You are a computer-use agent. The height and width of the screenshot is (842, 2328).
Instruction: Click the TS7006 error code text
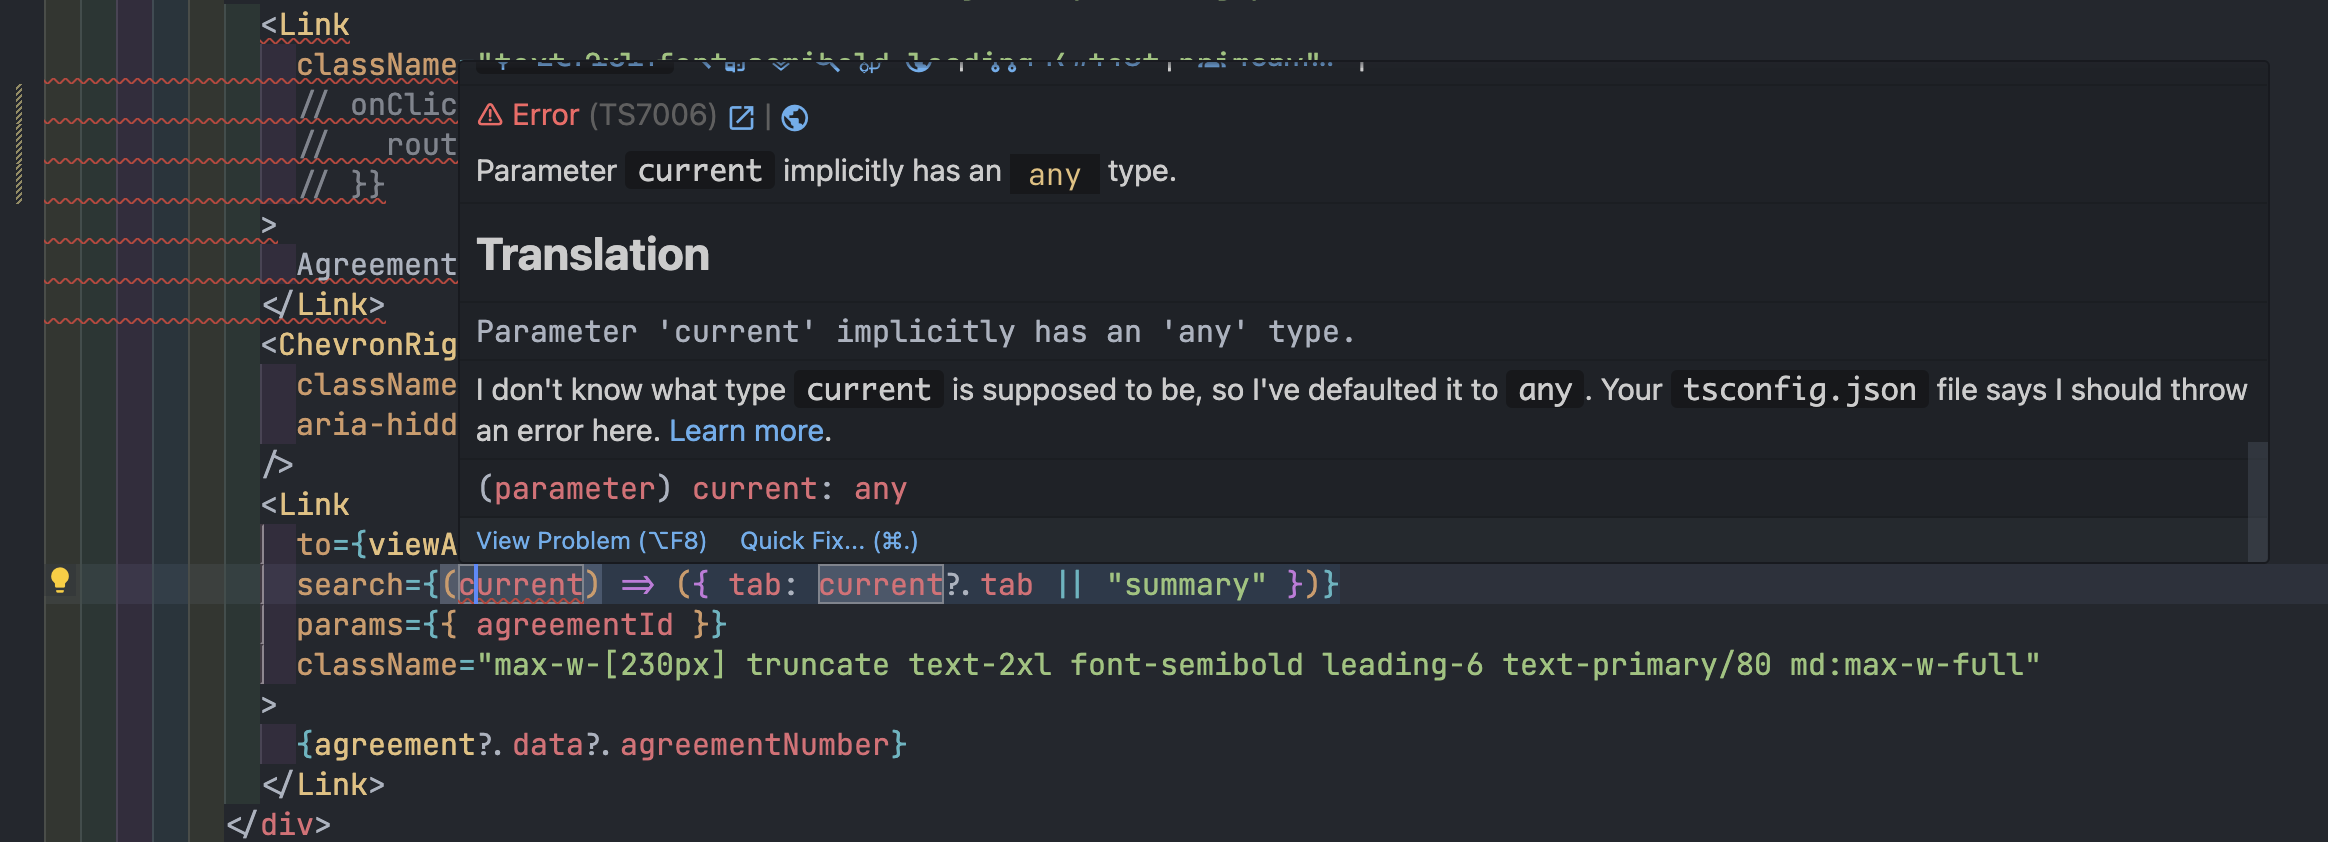(652, 116)
